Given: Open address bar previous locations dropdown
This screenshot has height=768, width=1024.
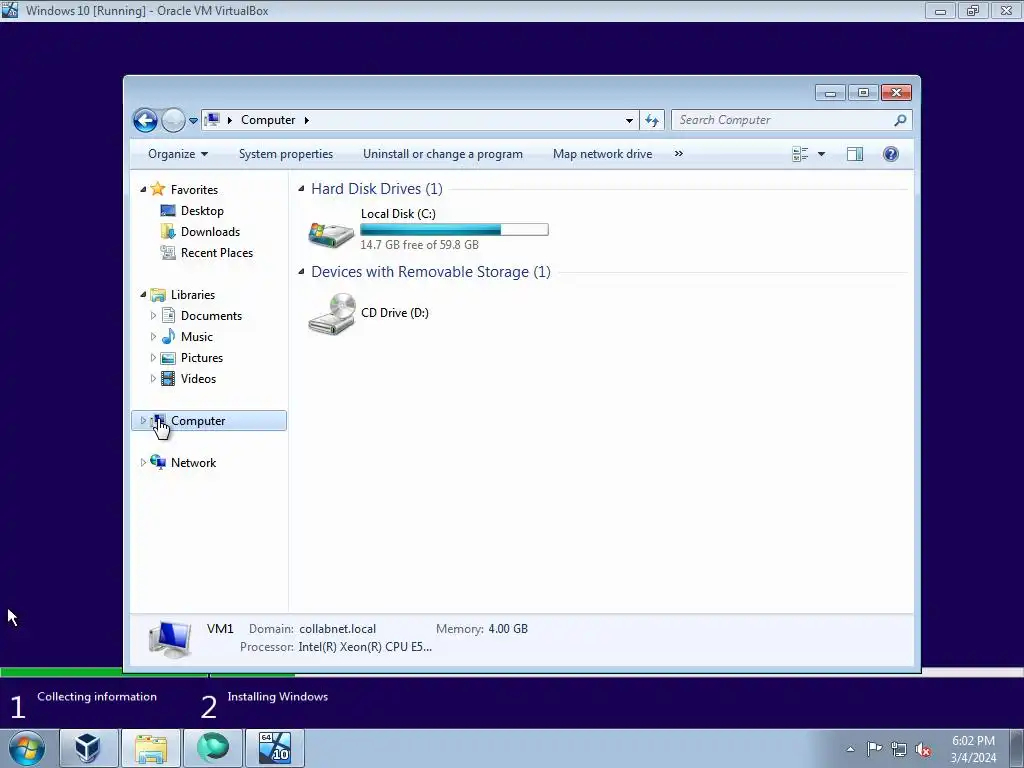Looking at the screenshot, I should click(629, 120).
